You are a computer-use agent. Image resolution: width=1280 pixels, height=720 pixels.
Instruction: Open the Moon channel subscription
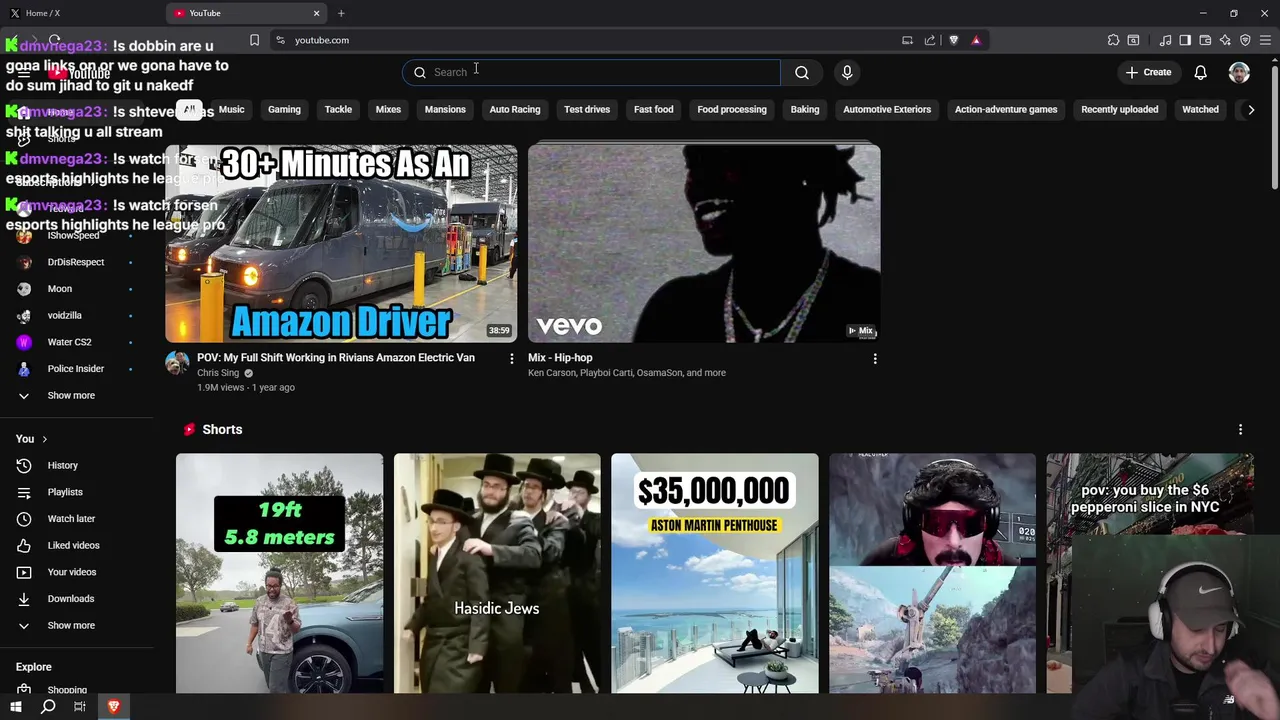pos(76,289)
